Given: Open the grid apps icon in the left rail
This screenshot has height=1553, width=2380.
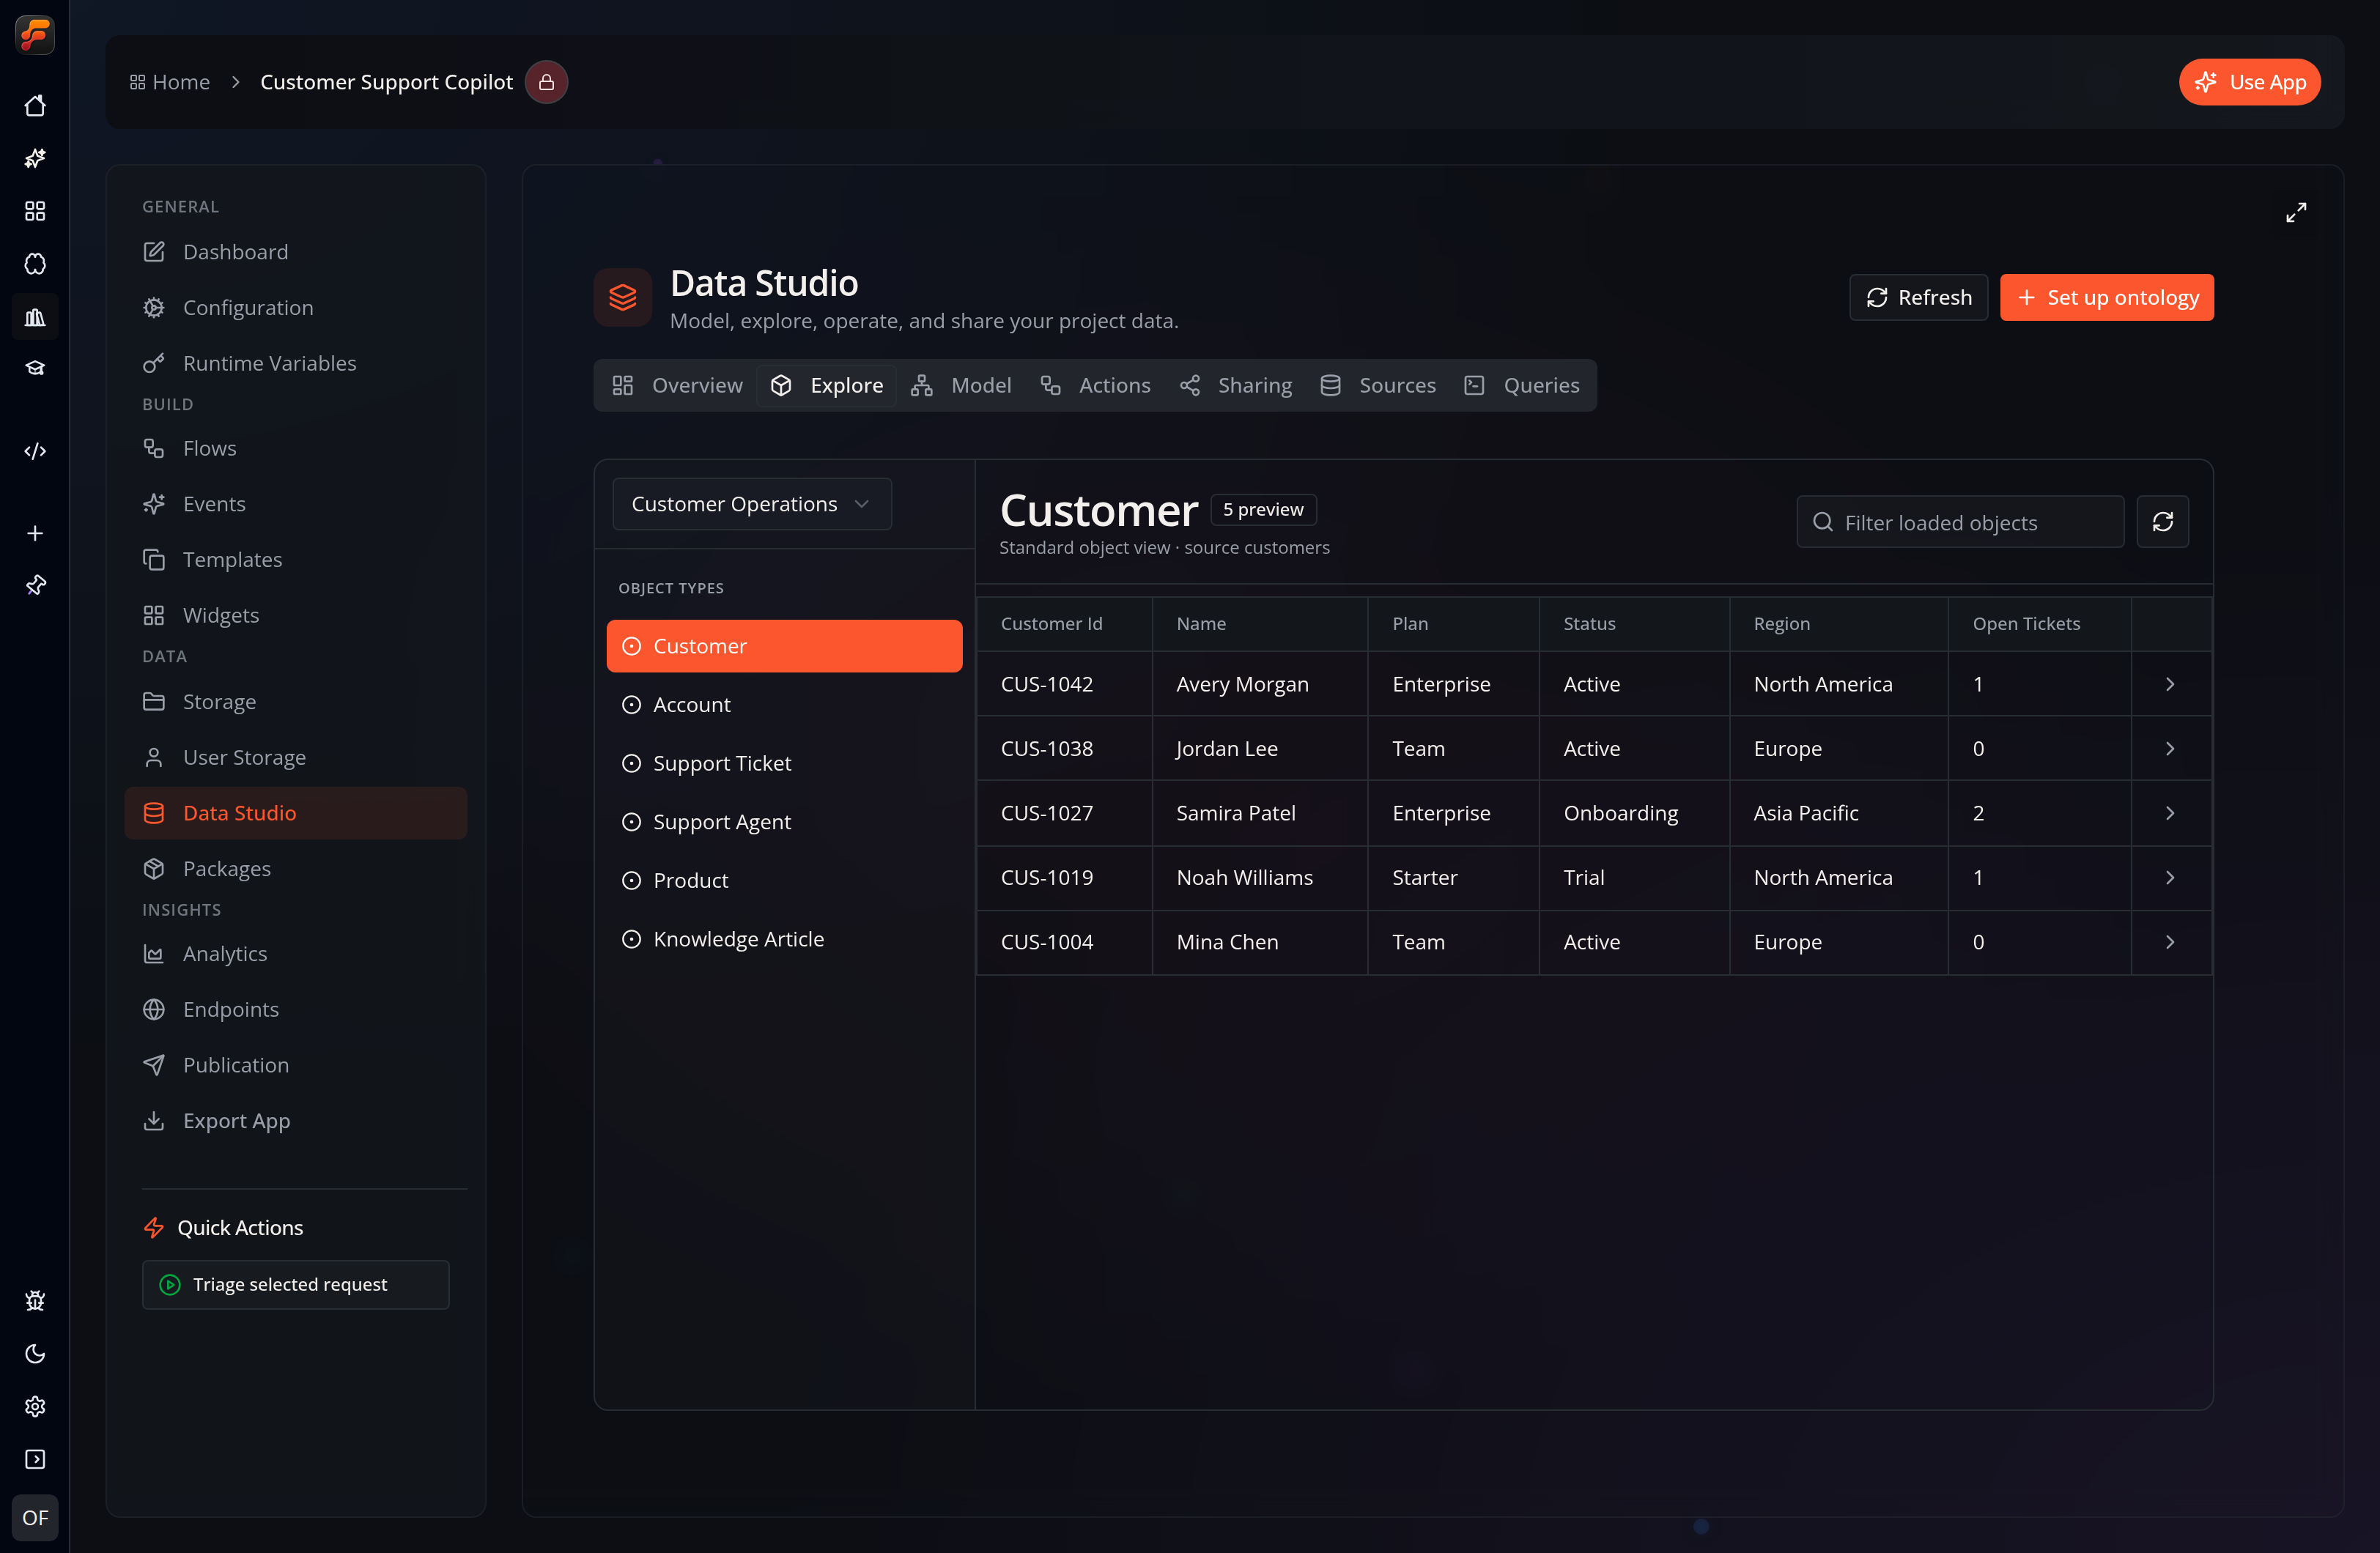Looking at the screenshot, I should tap(35, 211).
